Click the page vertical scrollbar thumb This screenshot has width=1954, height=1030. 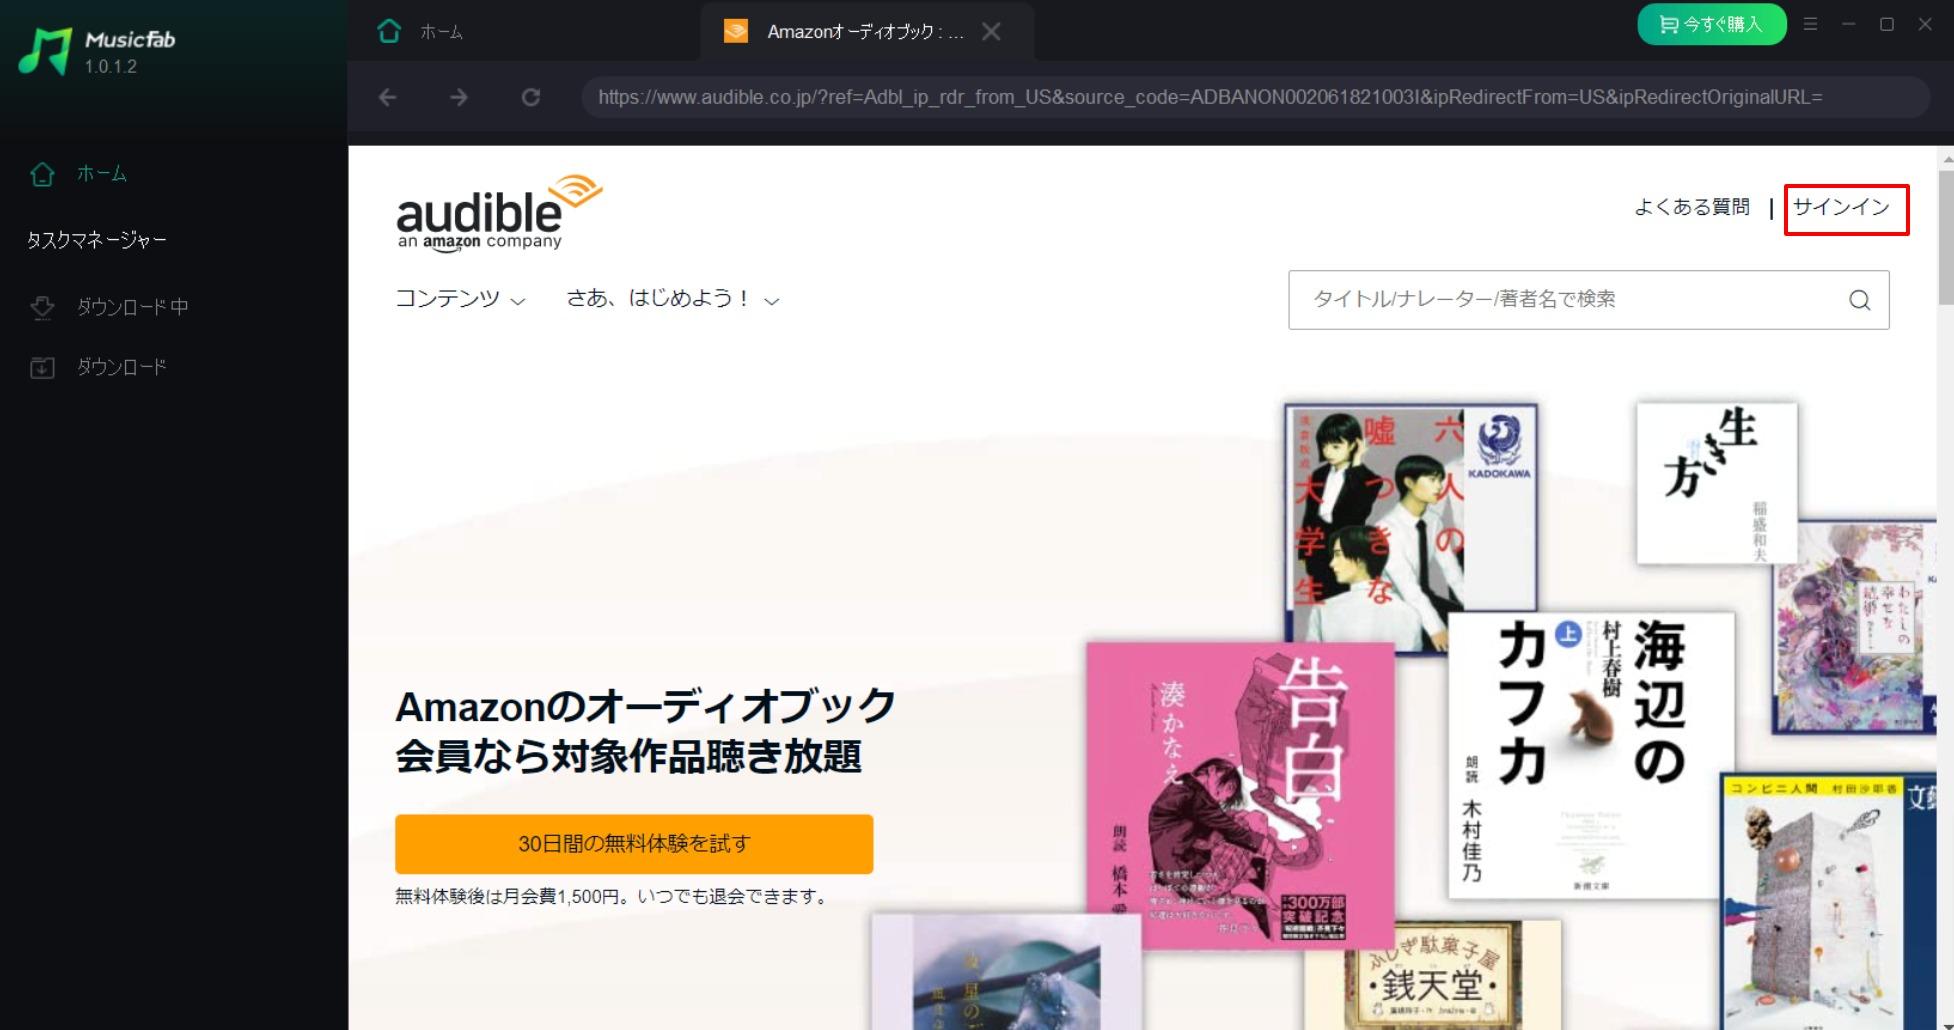point(1946,237)
